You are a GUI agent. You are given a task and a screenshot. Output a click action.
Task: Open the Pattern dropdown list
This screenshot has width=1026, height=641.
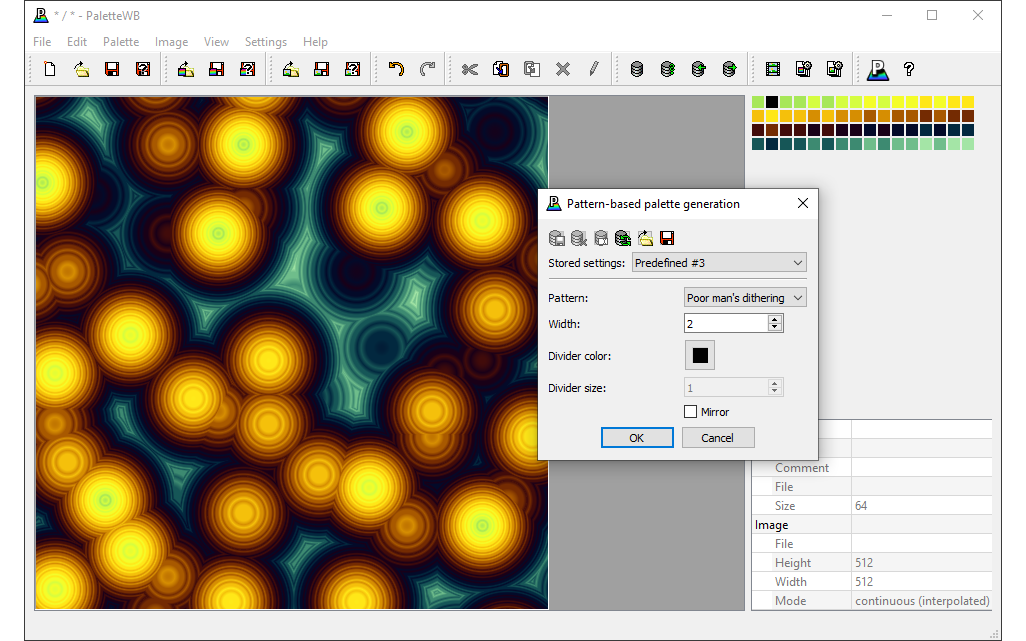tap(745, 298)
